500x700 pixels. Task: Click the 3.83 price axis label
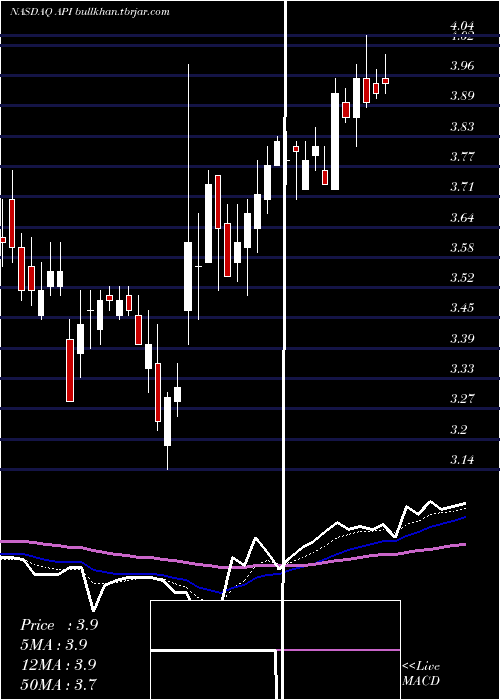pyautogui.click(x=462, y=126)
